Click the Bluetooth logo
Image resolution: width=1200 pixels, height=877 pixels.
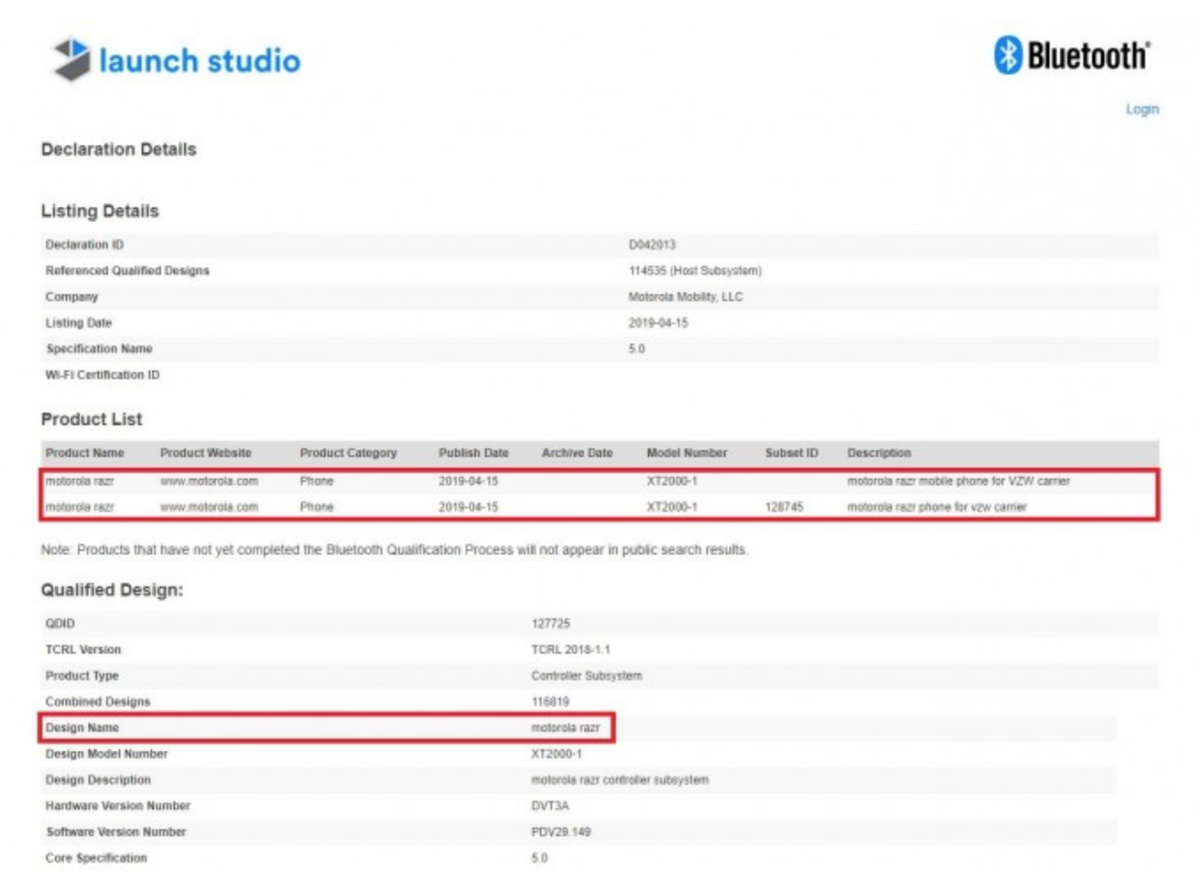click(1071, 56)
